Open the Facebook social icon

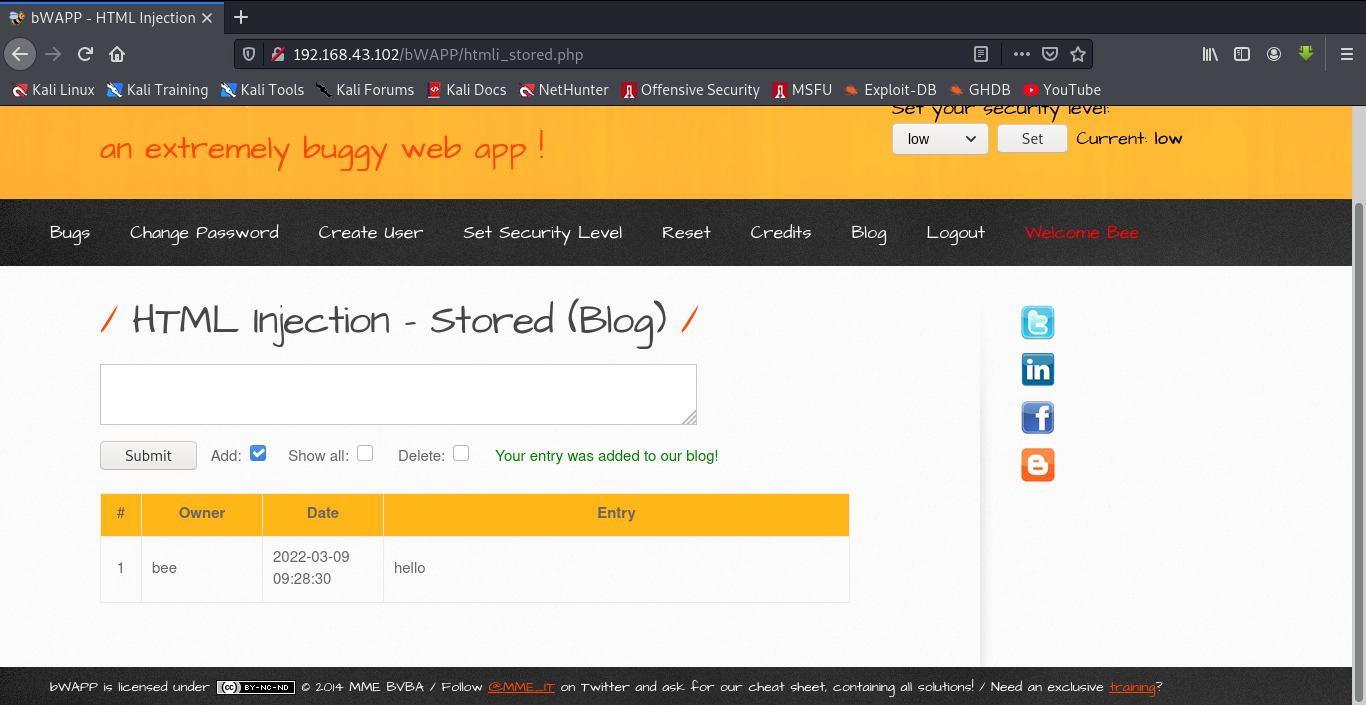1038,417
